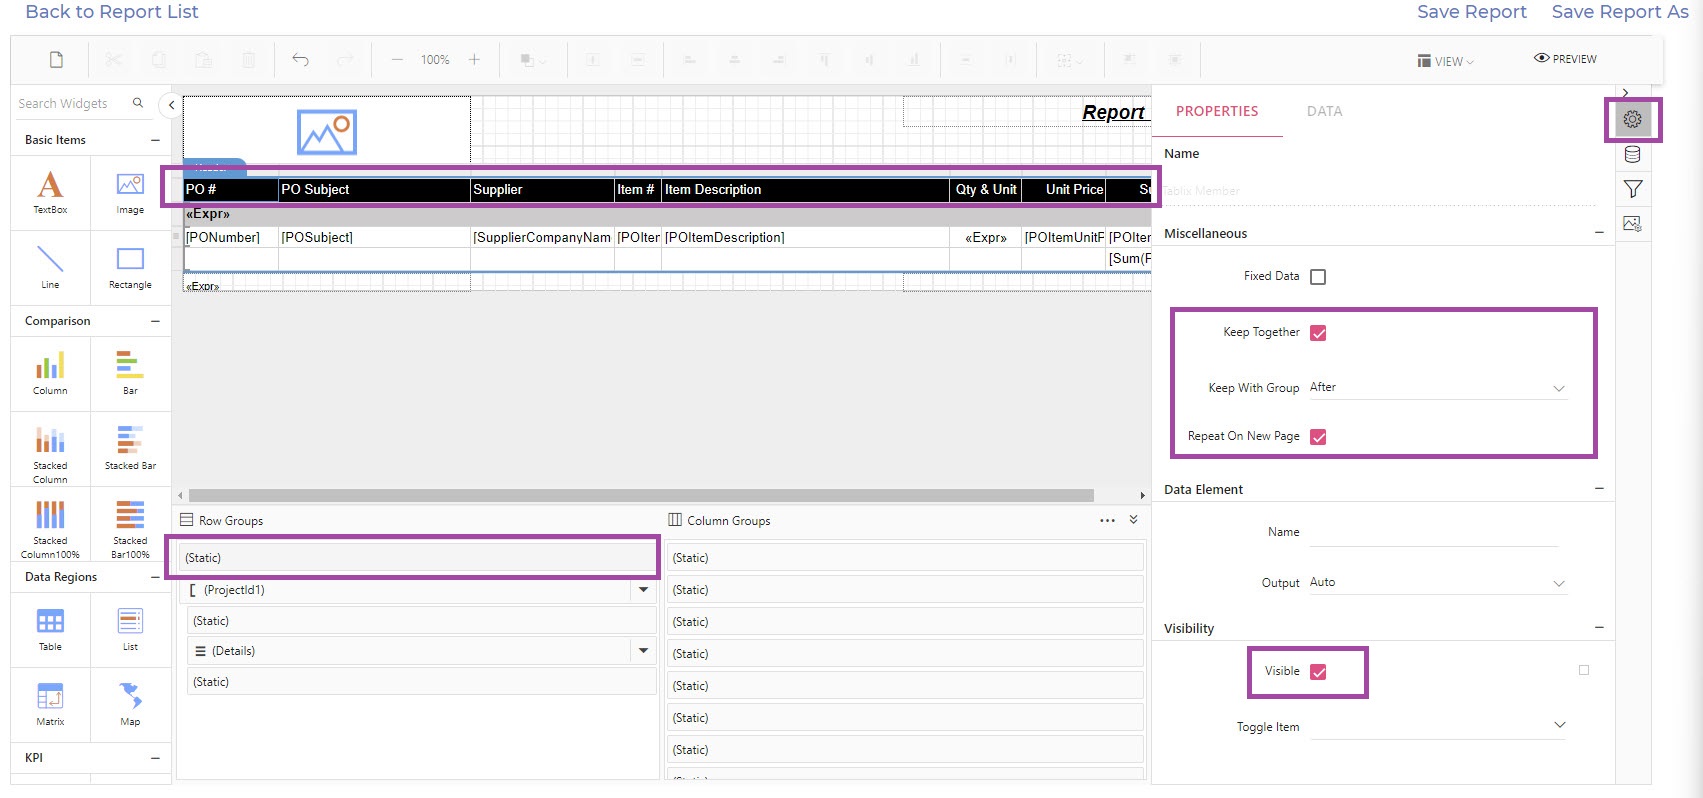Image resolution: width=1703 pixels, height=798 pixels.
Task: Open the parameters filter funnel icon
Action: click(1633, 188)
